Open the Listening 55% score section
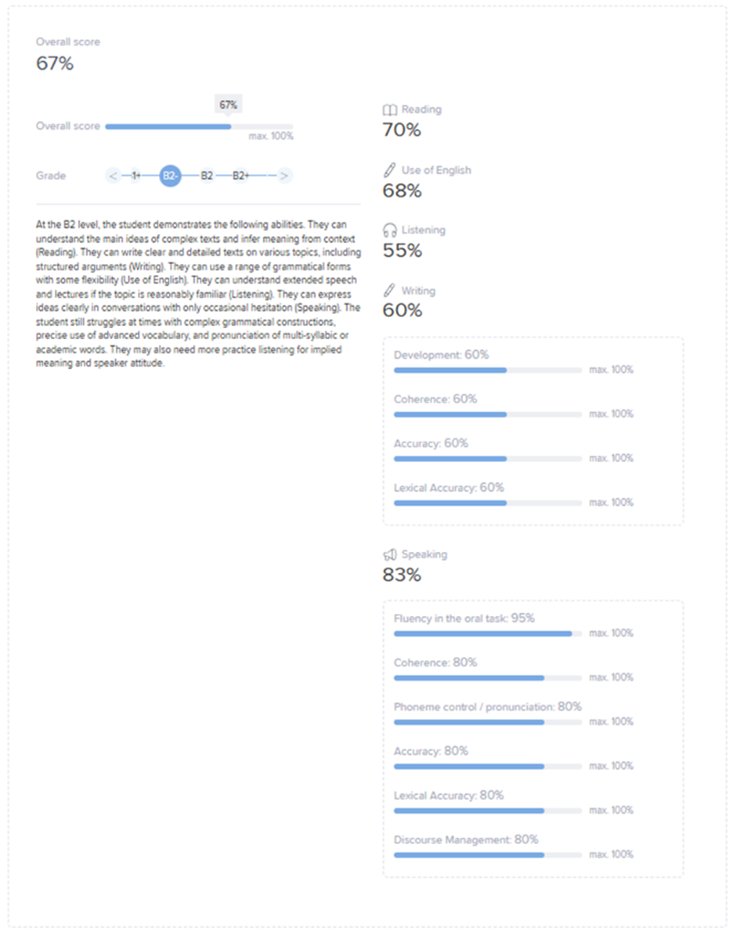This screenshot has height=942, width=737. [402, 250]
